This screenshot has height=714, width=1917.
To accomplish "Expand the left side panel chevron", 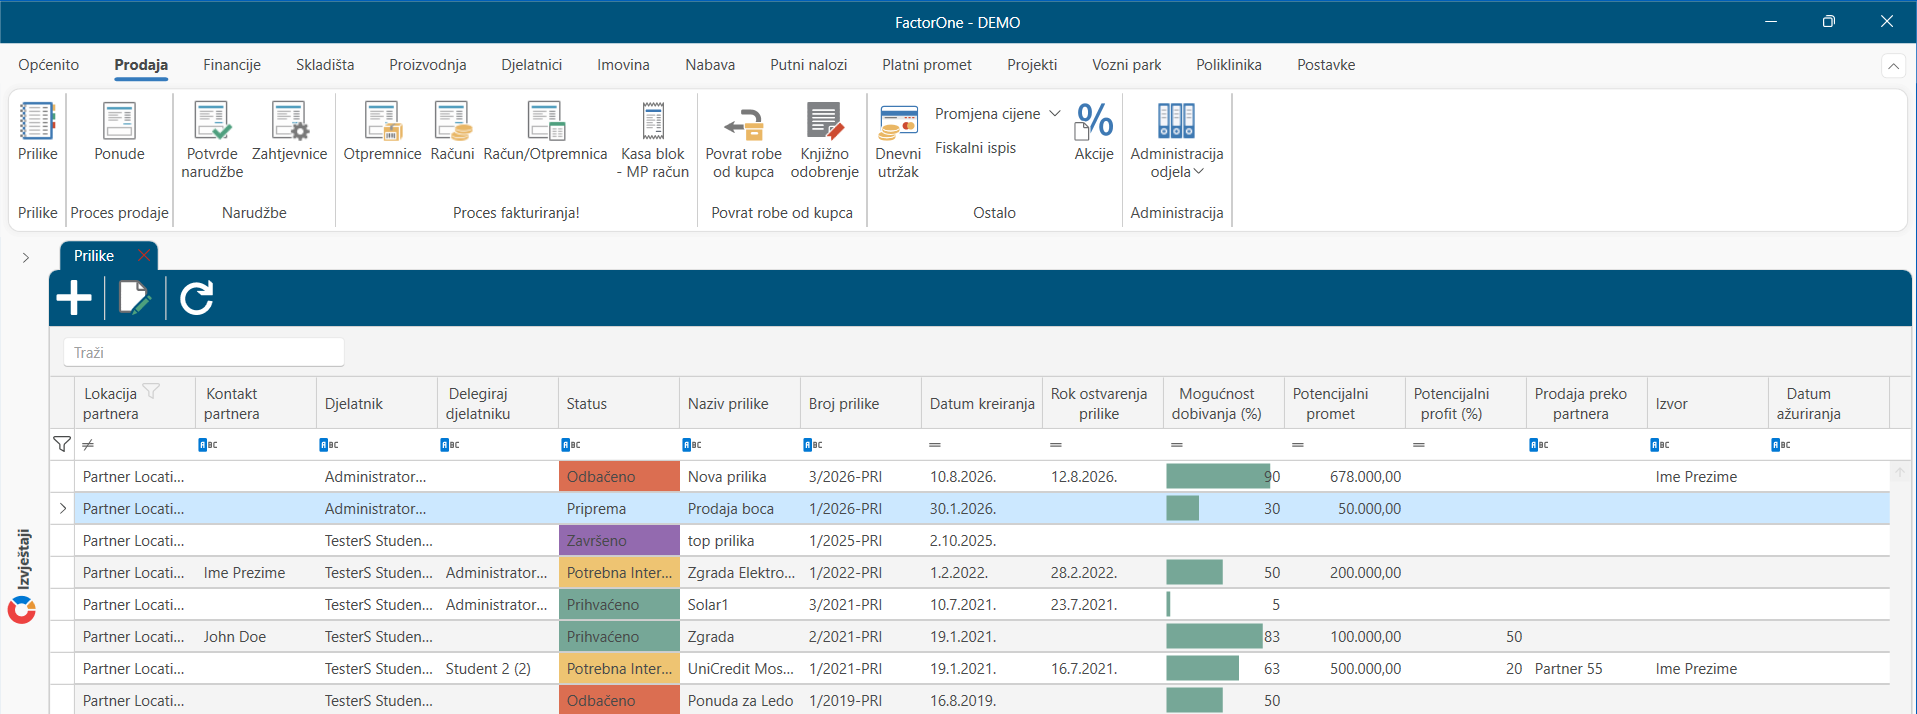I will click(x=26, y=257).
